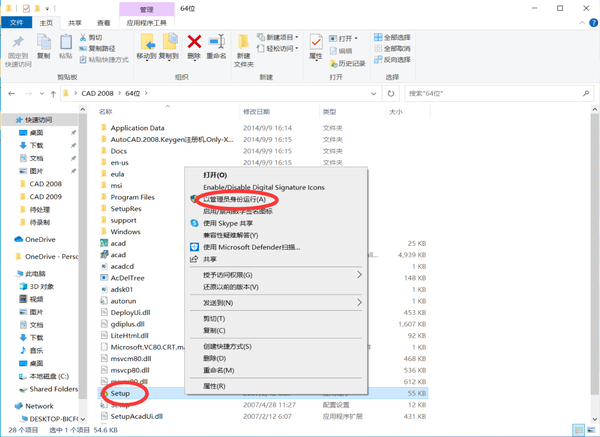
Task: Go back with the Back arrow
Action: (12, 93)
